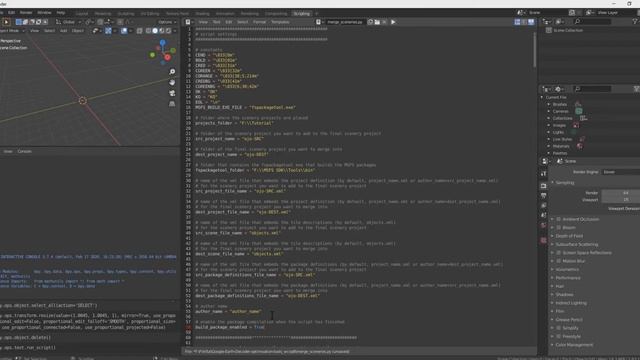Click the Materials data-block icon

[x=580, y=146]
